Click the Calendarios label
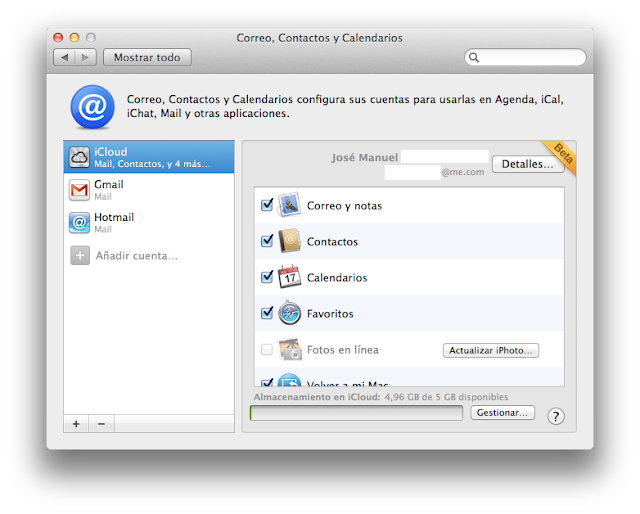This screenshot has width=640, height=514. pyautogui.click(x=337, y=278)
